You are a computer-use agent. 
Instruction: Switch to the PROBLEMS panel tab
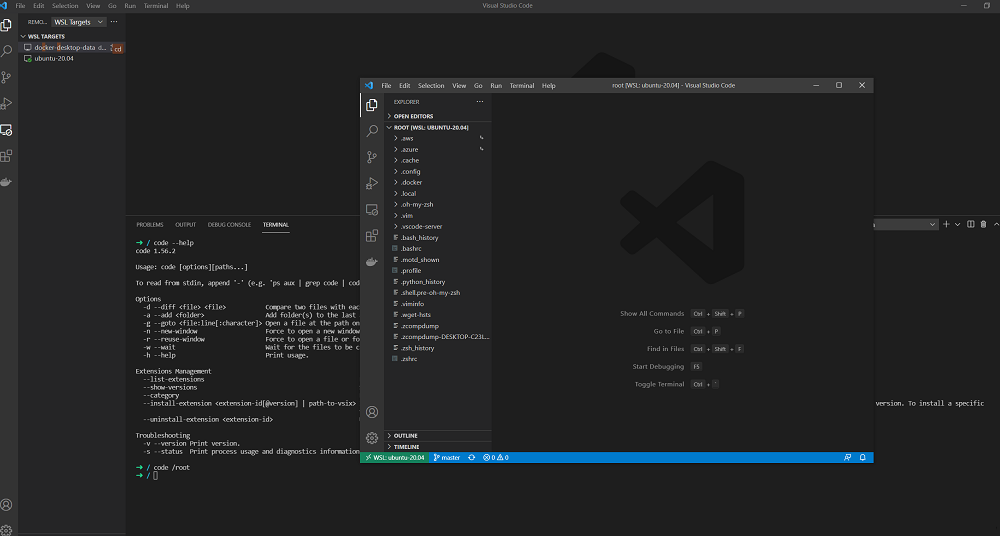pos(150,225)
